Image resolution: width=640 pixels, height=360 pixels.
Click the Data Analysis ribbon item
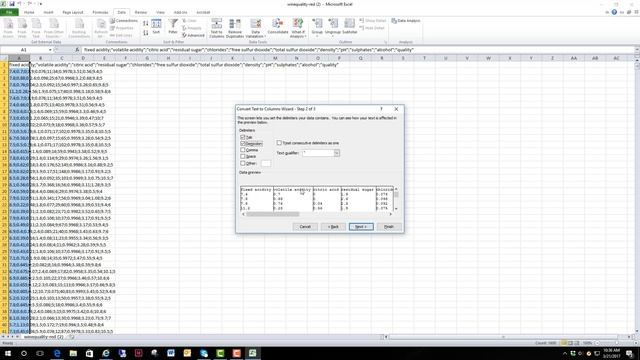click(x=406, y=20)
